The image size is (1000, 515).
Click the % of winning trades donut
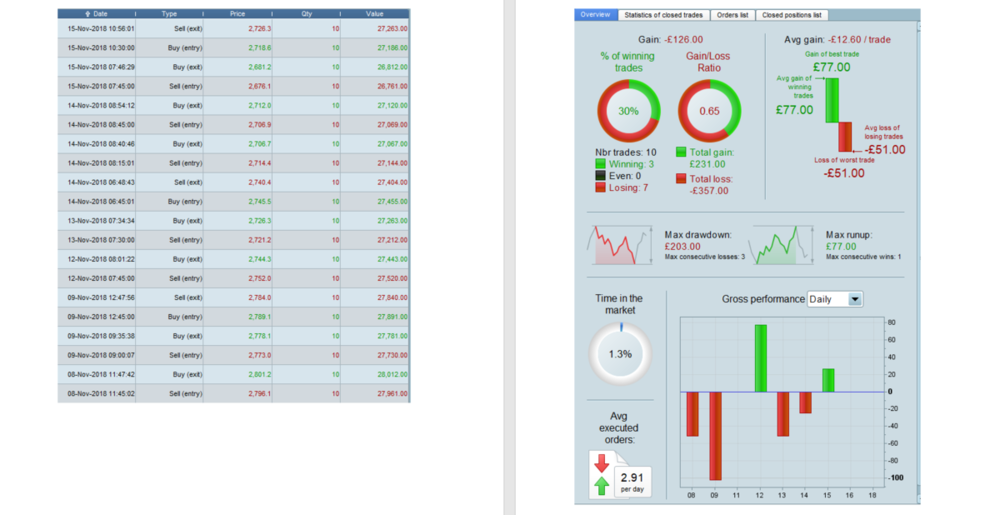[x=628, y=111]
